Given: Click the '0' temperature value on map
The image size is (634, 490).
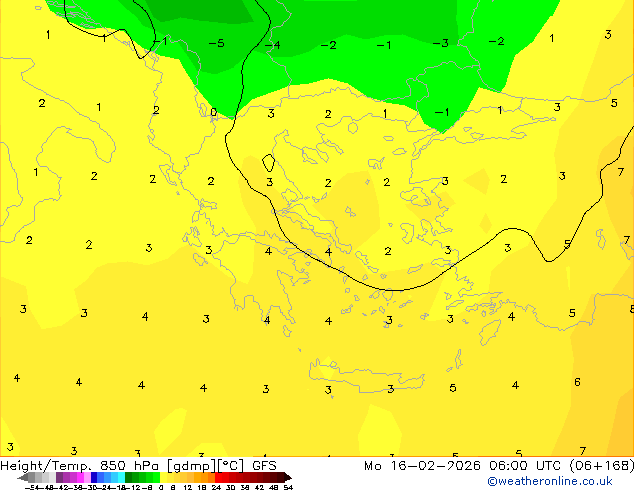Looking at the screenshot, I should [214, 112].
